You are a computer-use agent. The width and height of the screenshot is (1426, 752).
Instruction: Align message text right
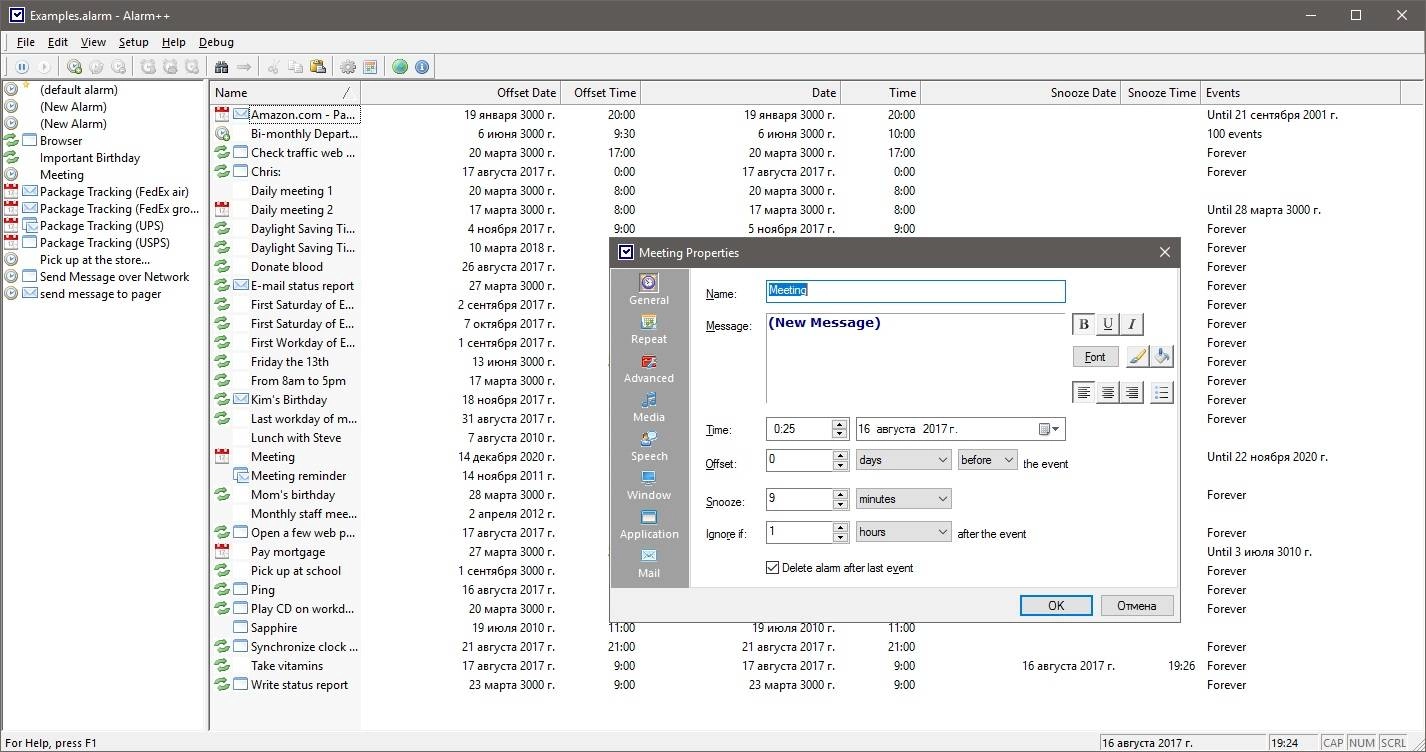coord(1131,393)
